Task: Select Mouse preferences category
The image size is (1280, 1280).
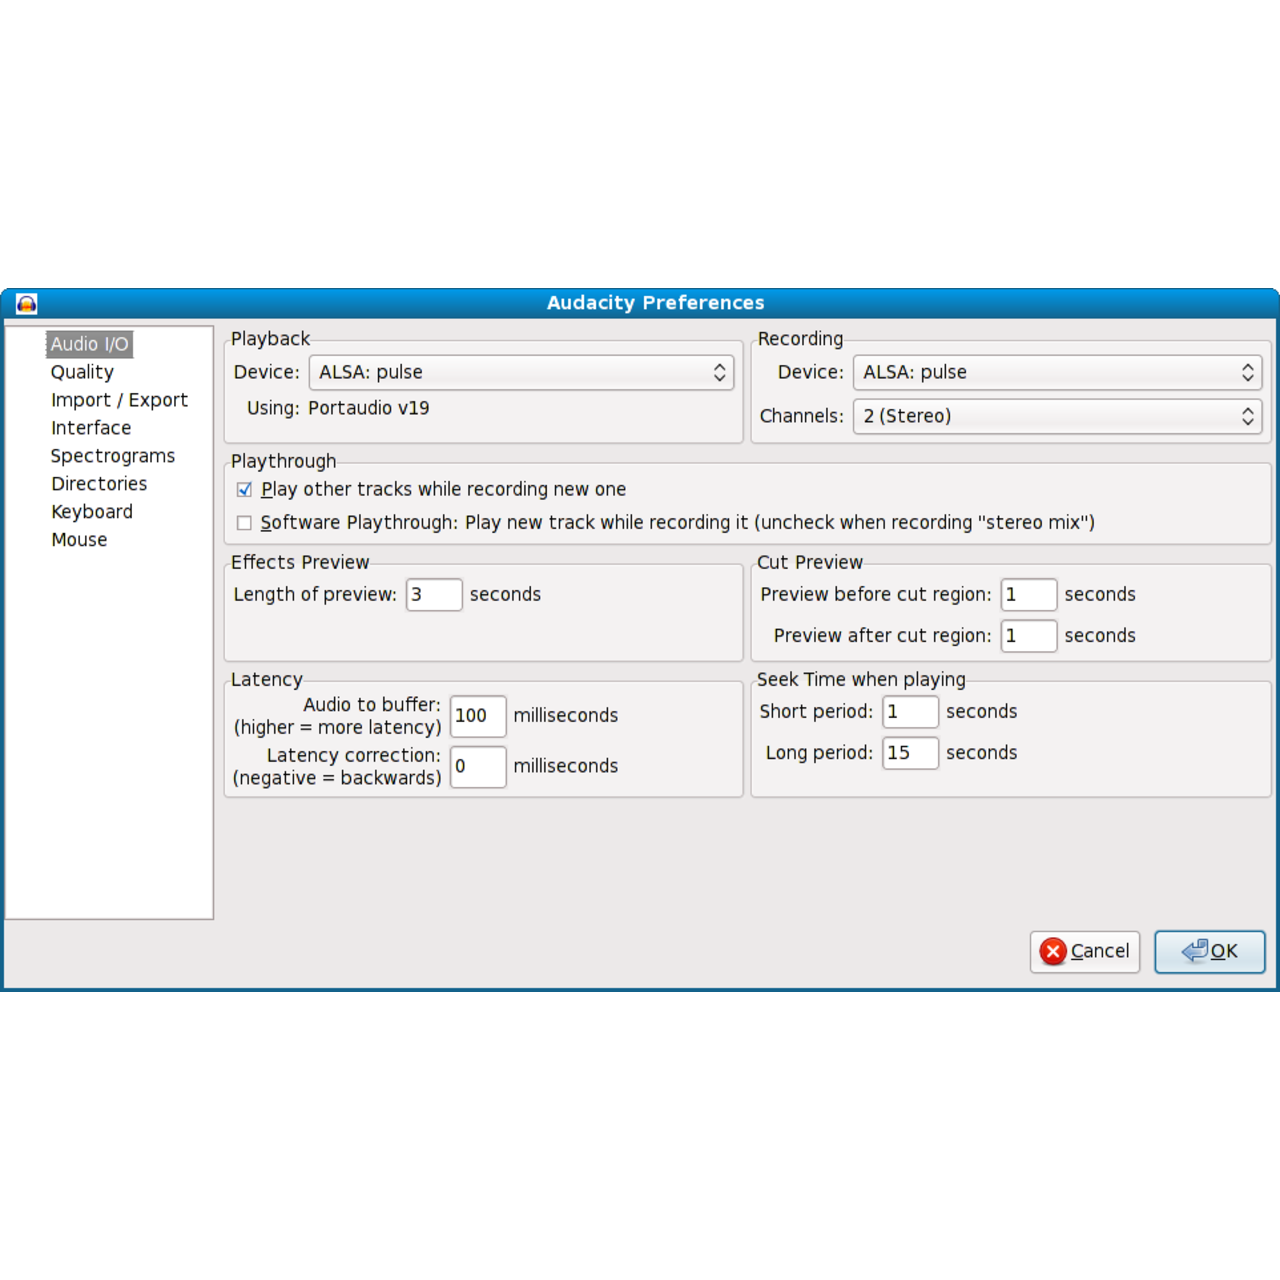Action: pyautogui.click(x=79, y=540)
